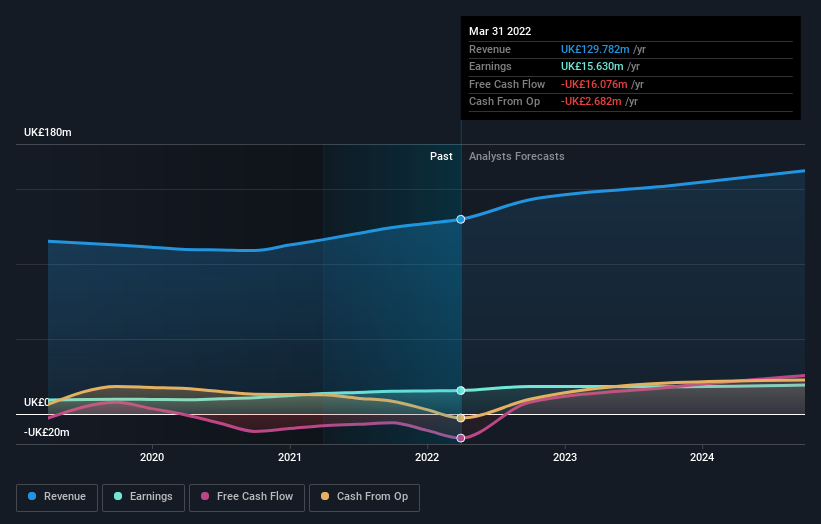This screenshot has height=524, width=821.
Task: Click the orange Cash From Op legend dot
Action: click(x=325, y=496)
